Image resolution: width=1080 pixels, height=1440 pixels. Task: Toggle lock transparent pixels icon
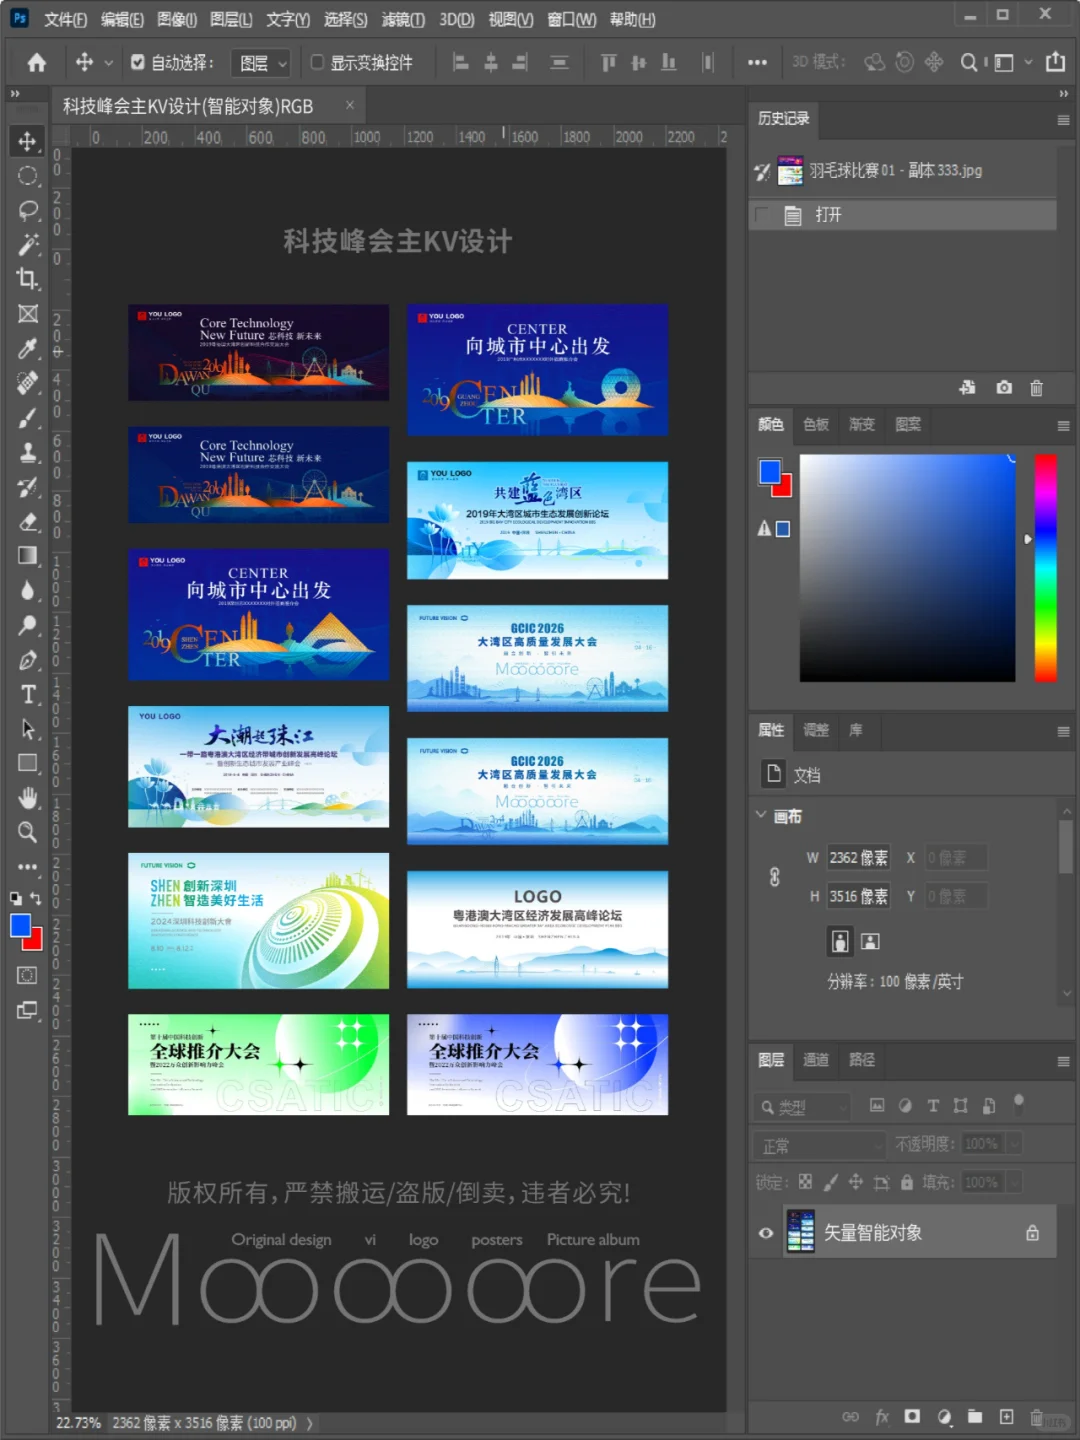pos(805,1182)
